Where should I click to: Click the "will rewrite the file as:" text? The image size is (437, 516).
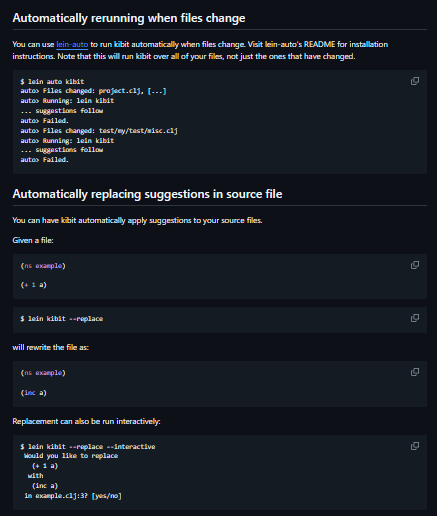click(51, 347)
